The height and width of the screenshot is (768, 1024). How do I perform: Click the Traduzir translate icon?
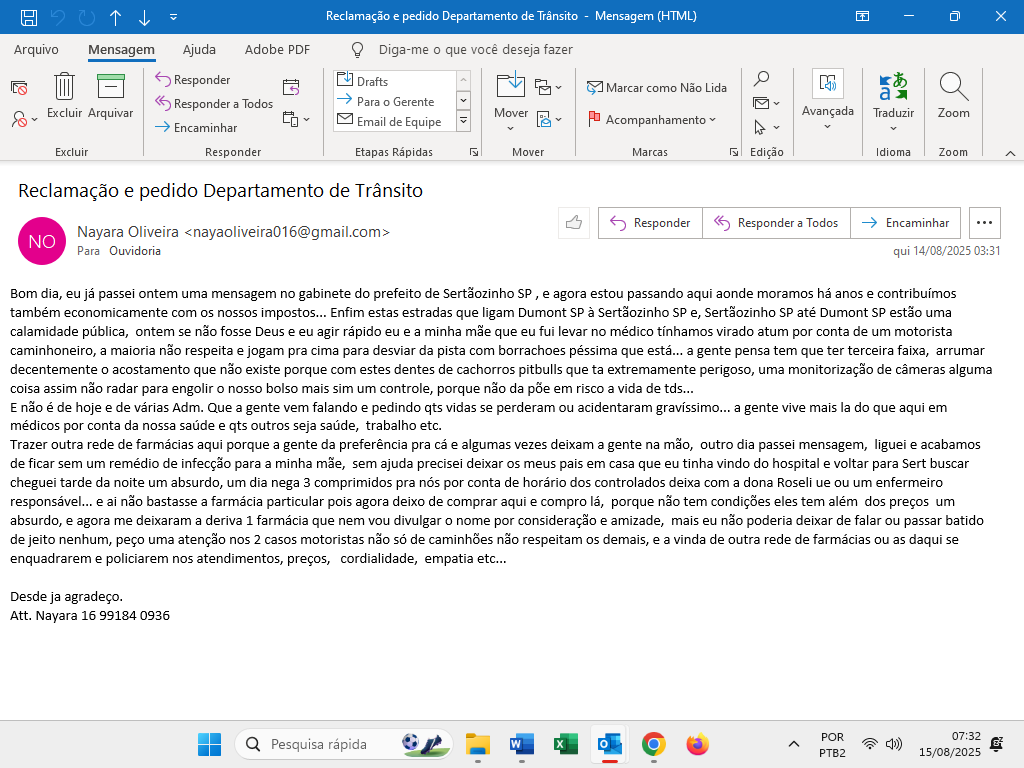[893, 88]
